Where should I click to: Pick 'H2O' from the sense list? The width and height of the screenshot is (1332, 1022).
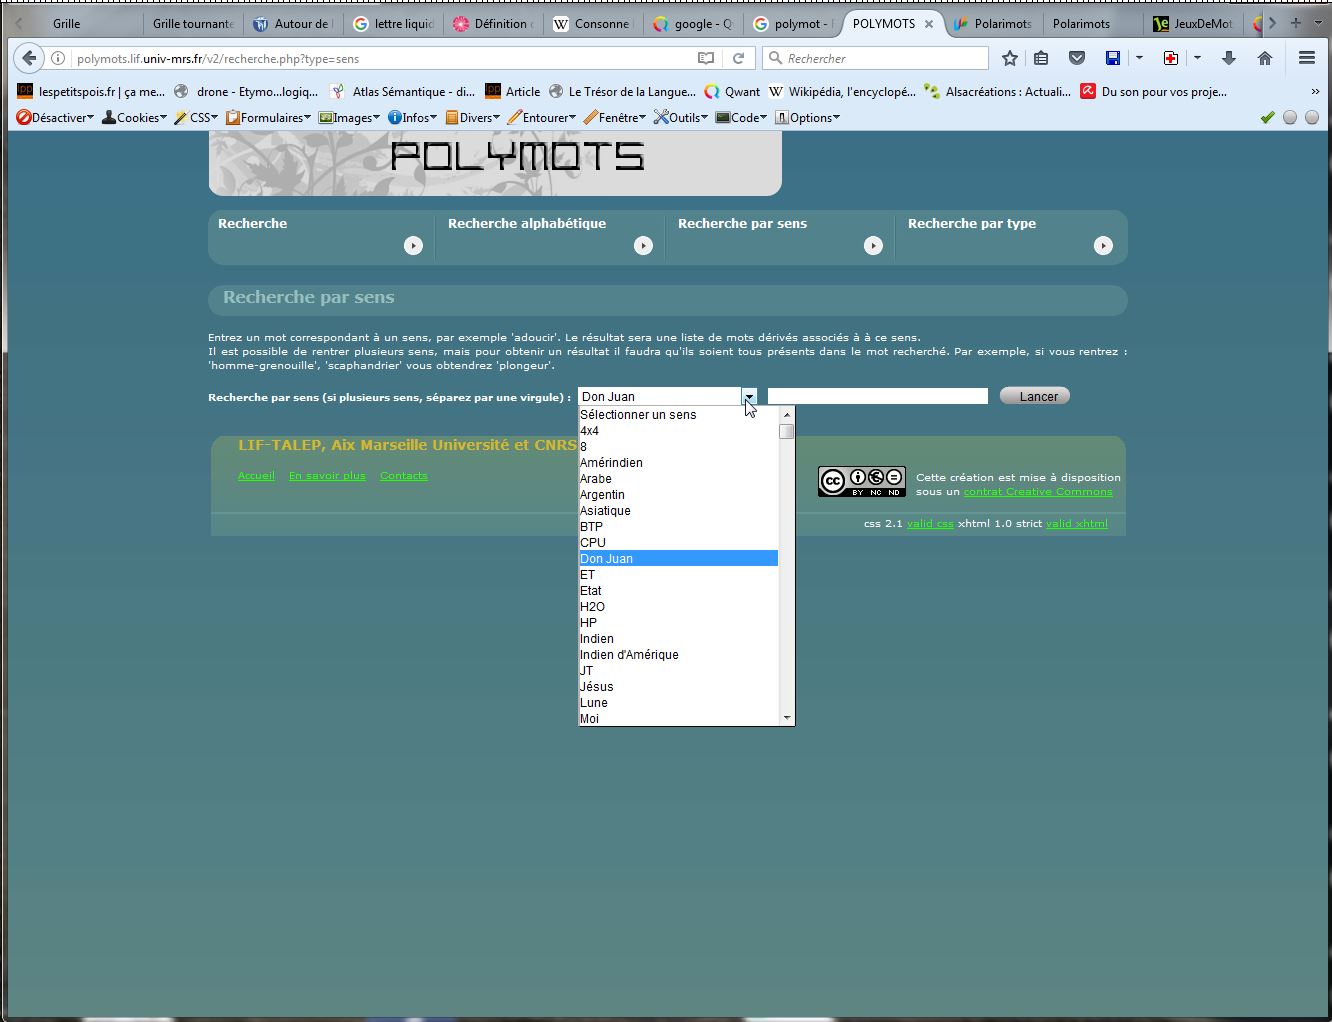point(679,607)
